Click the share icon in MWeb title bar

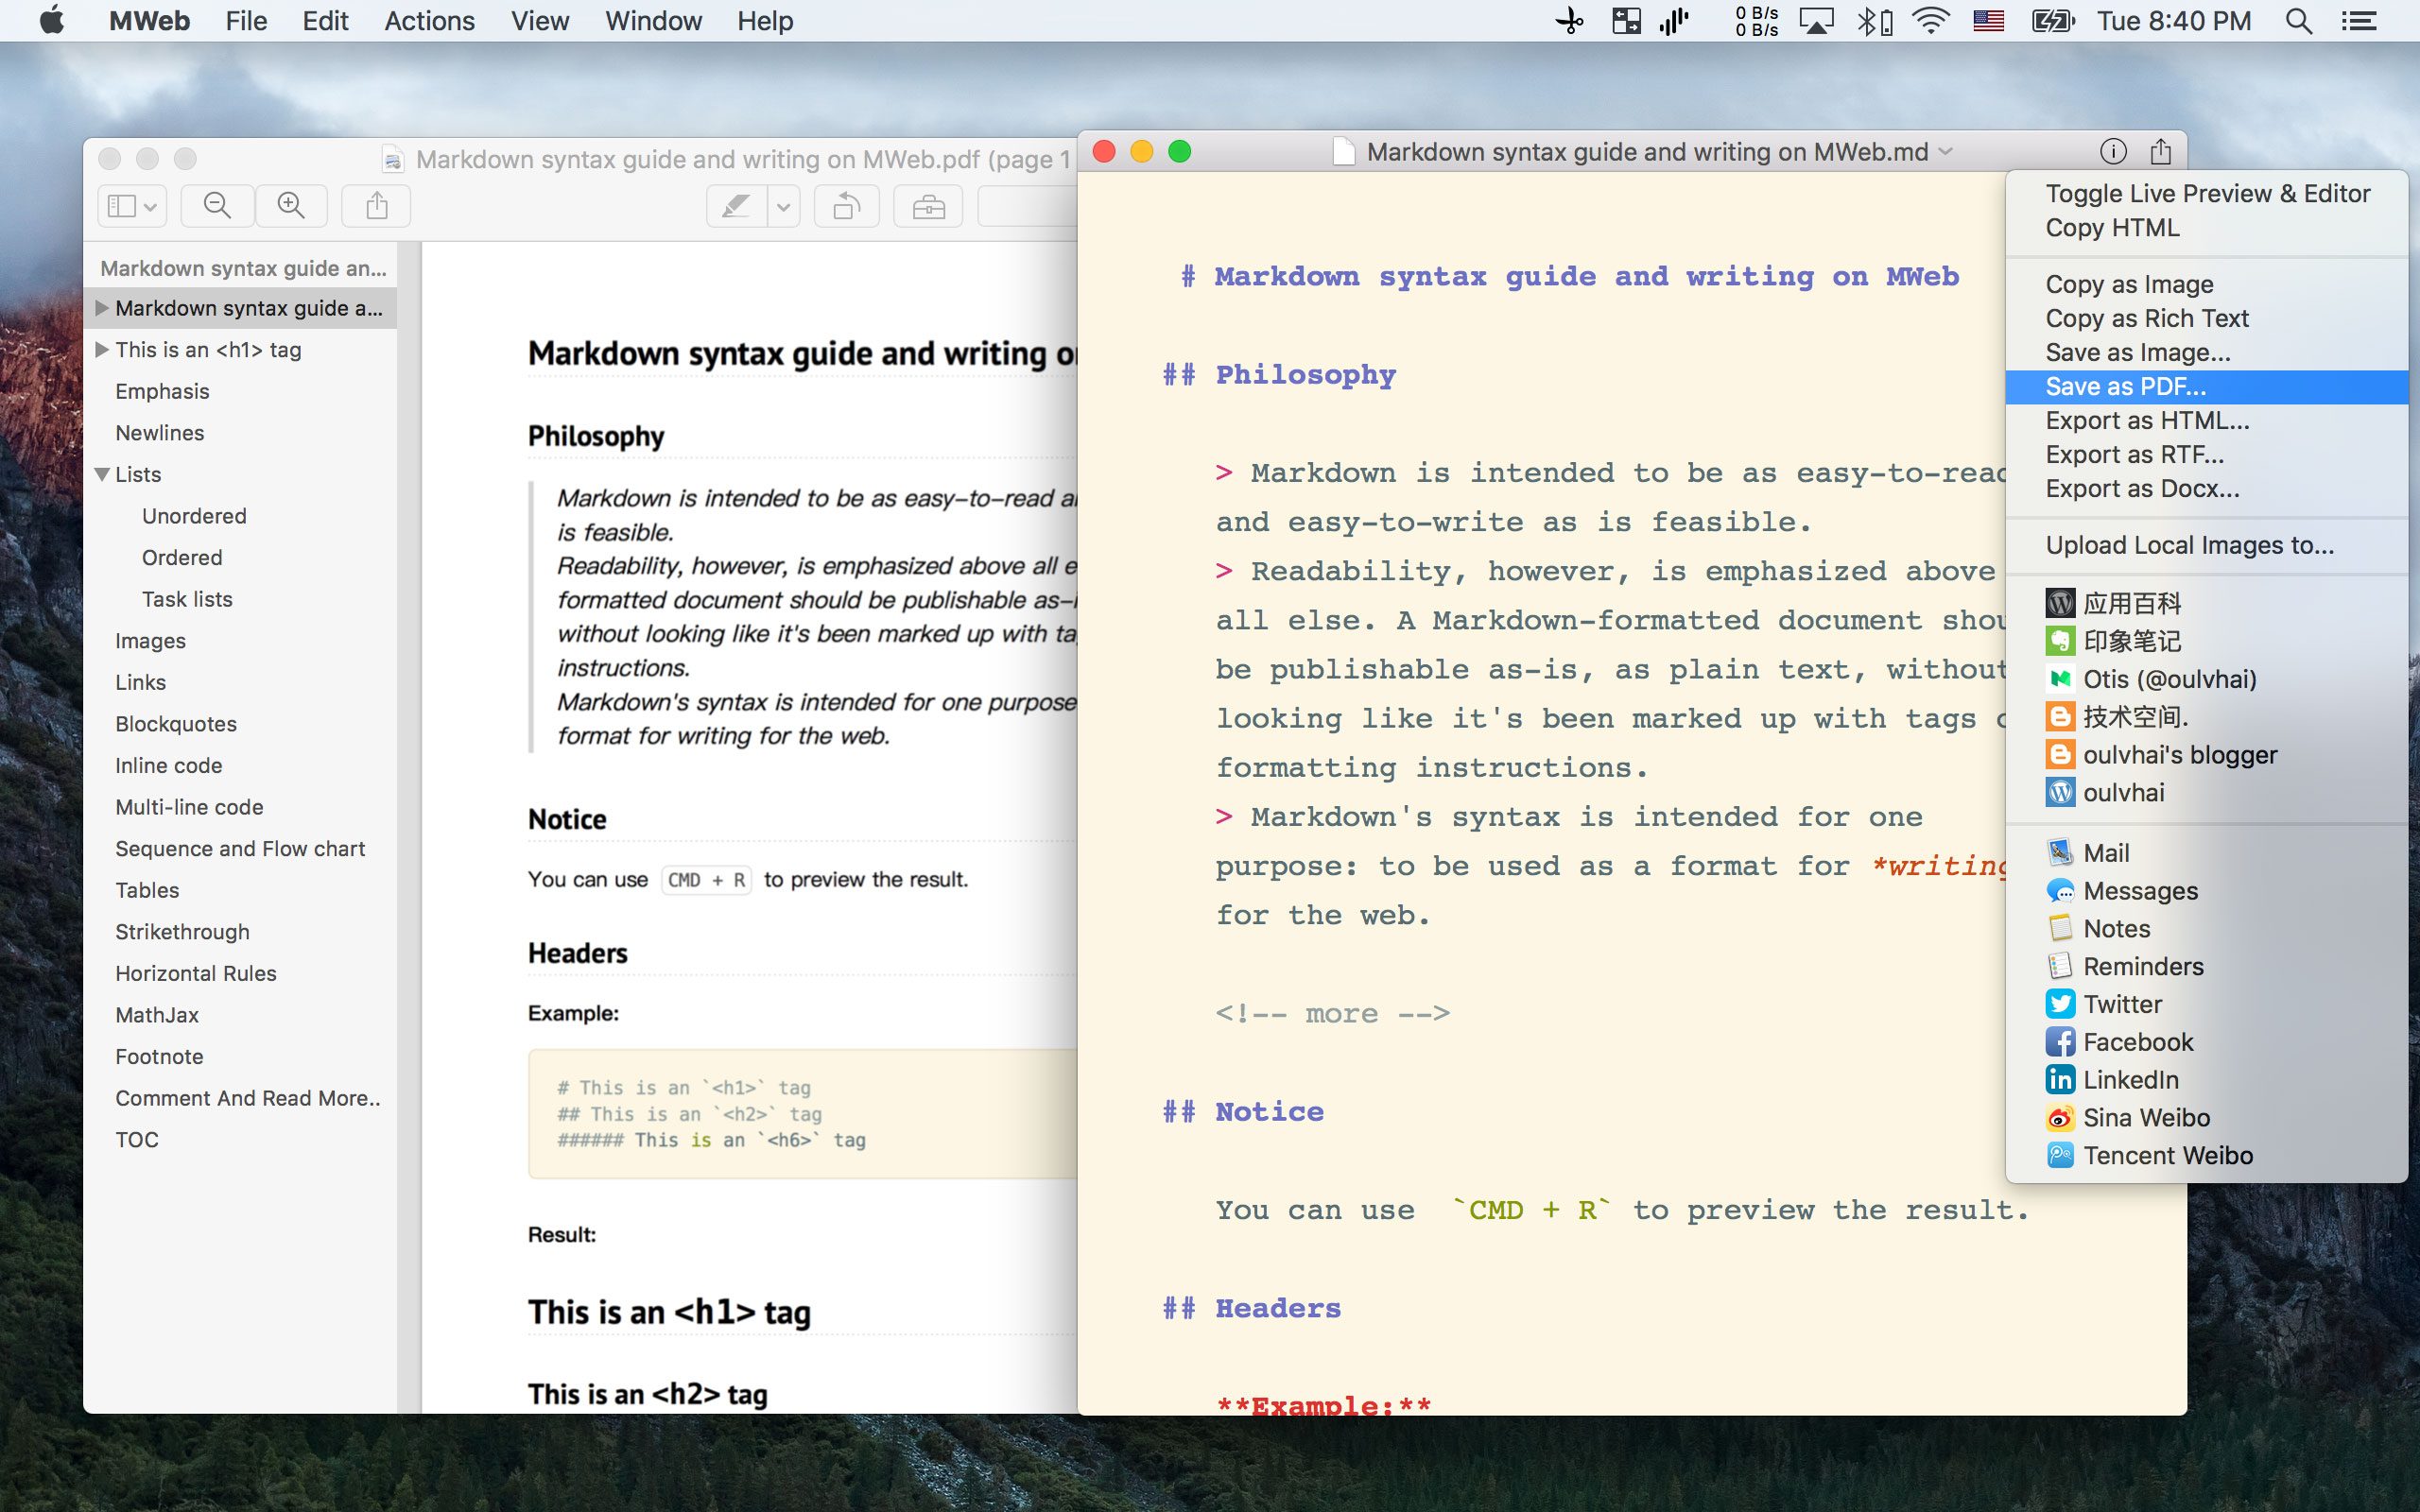pos(2160,152)
